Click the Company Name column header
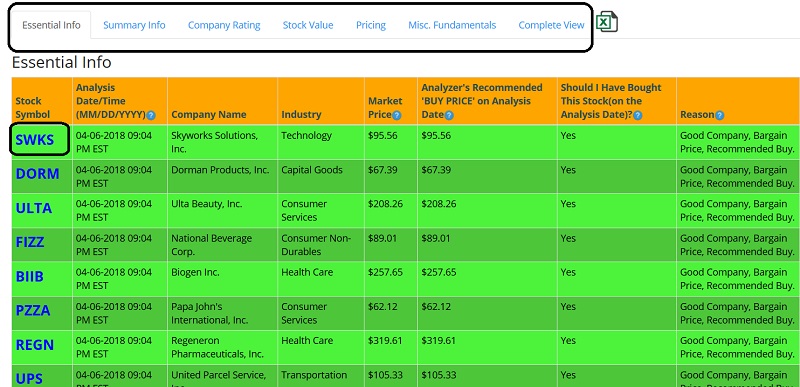Image resolution: width=800 pixels, height=387 pixels. (222, 101)
